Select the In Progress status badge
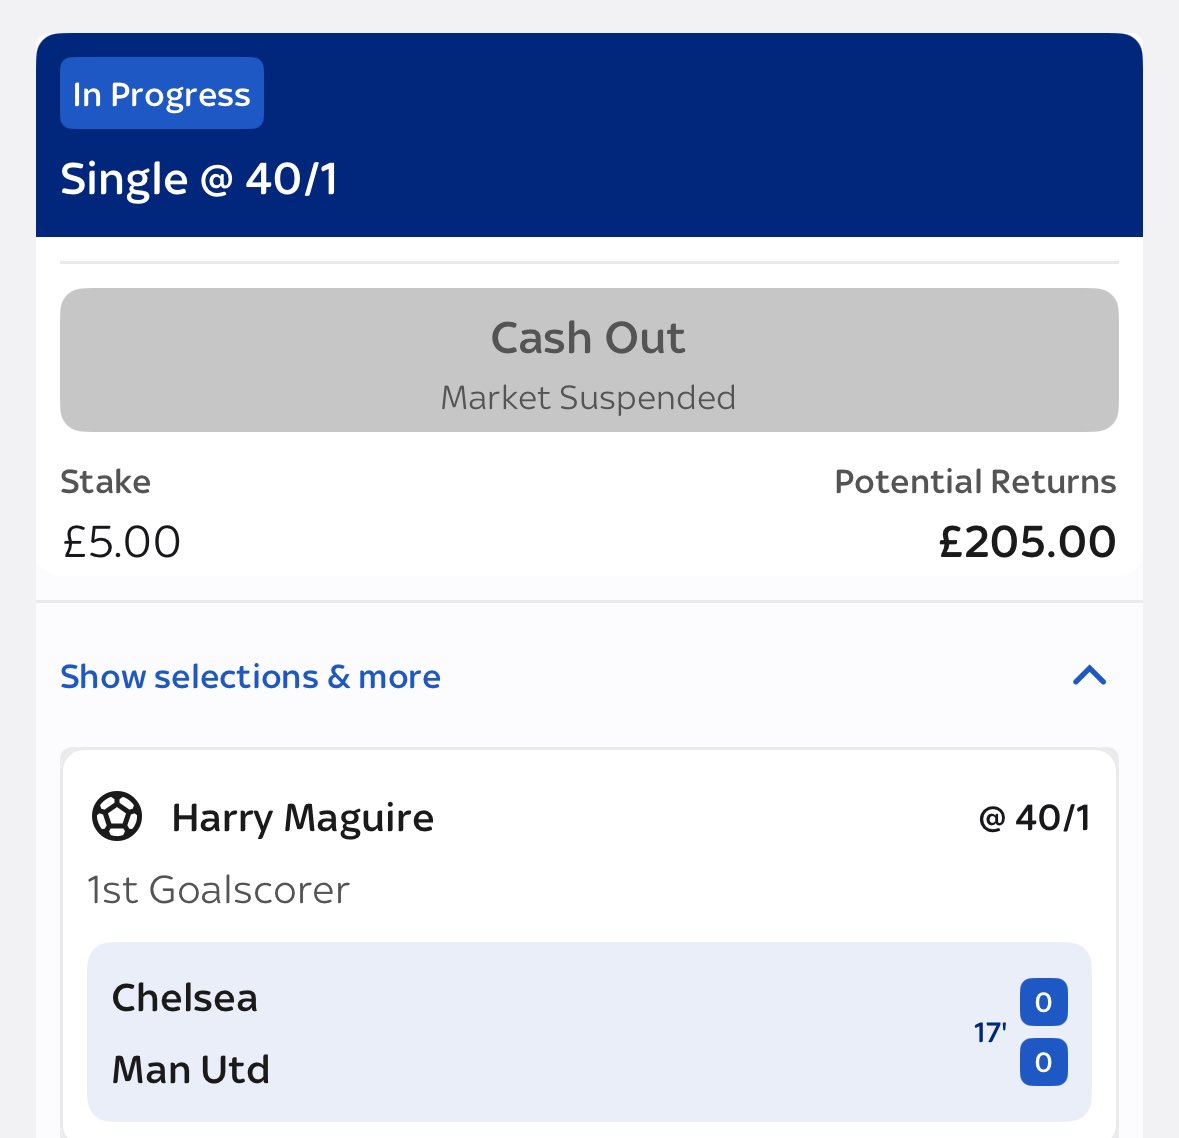 pyautogui.click(x=162, y=93)
